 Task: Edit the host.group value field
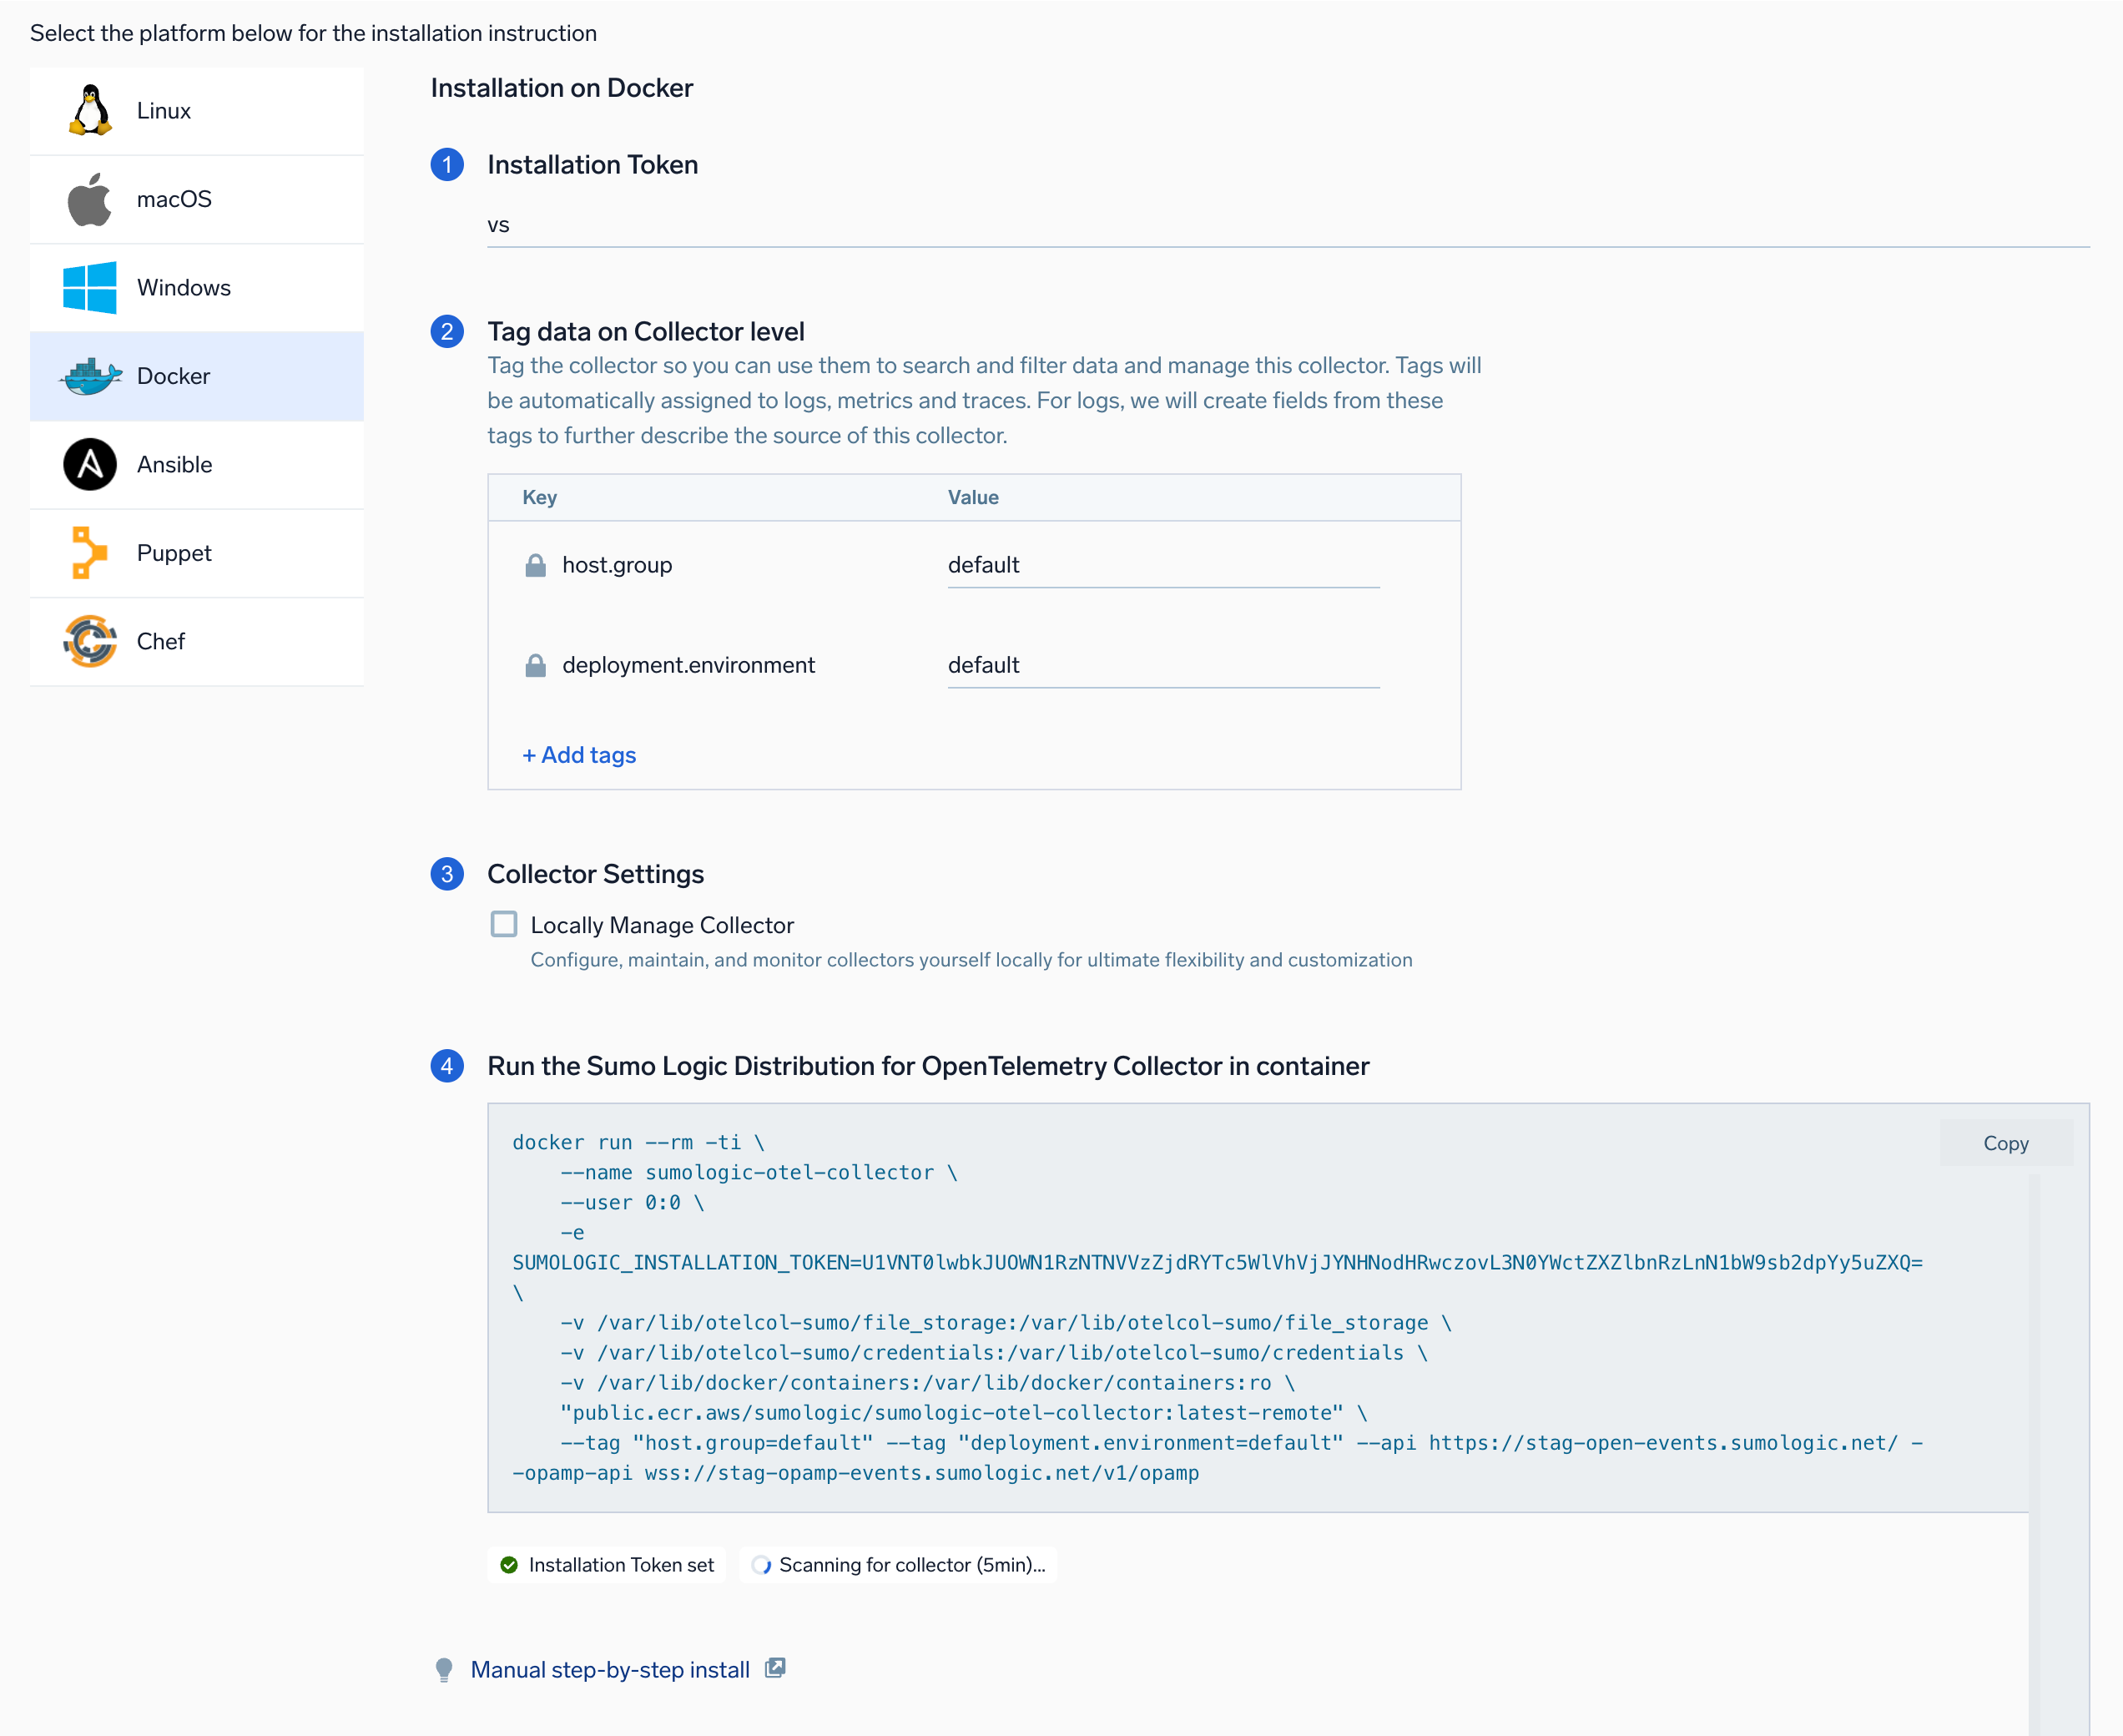point(1162,565)
